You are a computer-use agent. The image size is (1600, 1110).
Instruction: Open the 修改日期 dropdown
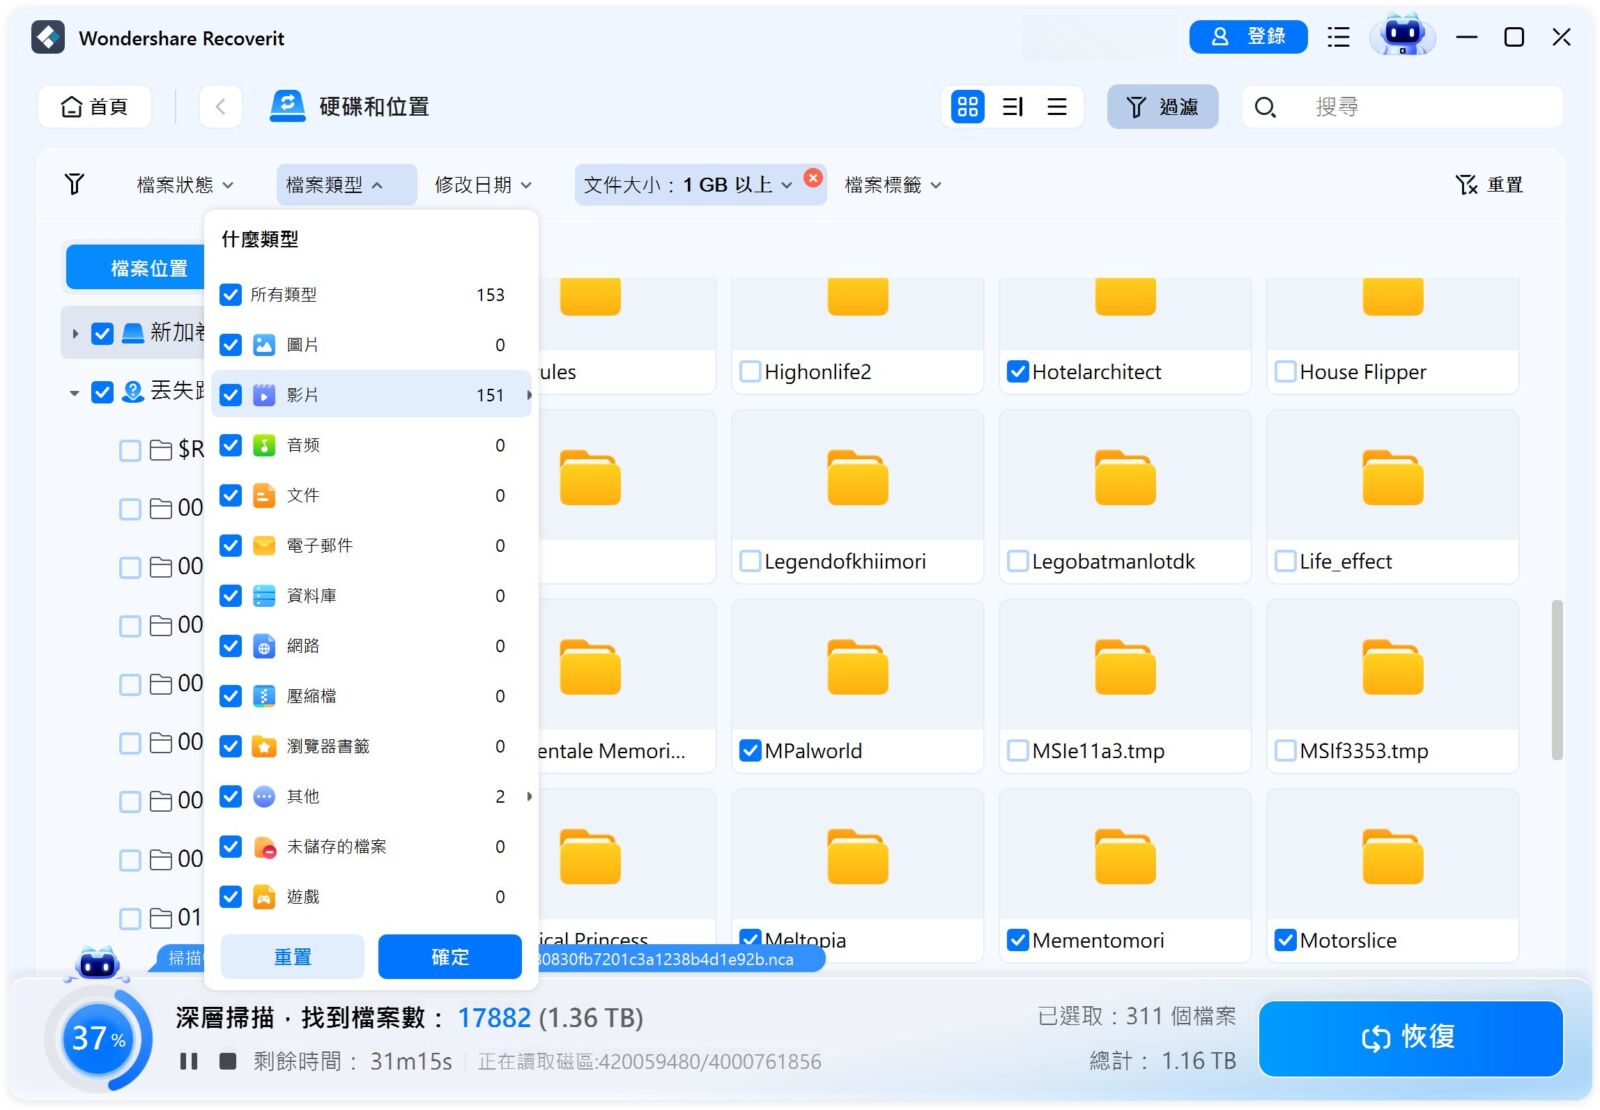483,185
